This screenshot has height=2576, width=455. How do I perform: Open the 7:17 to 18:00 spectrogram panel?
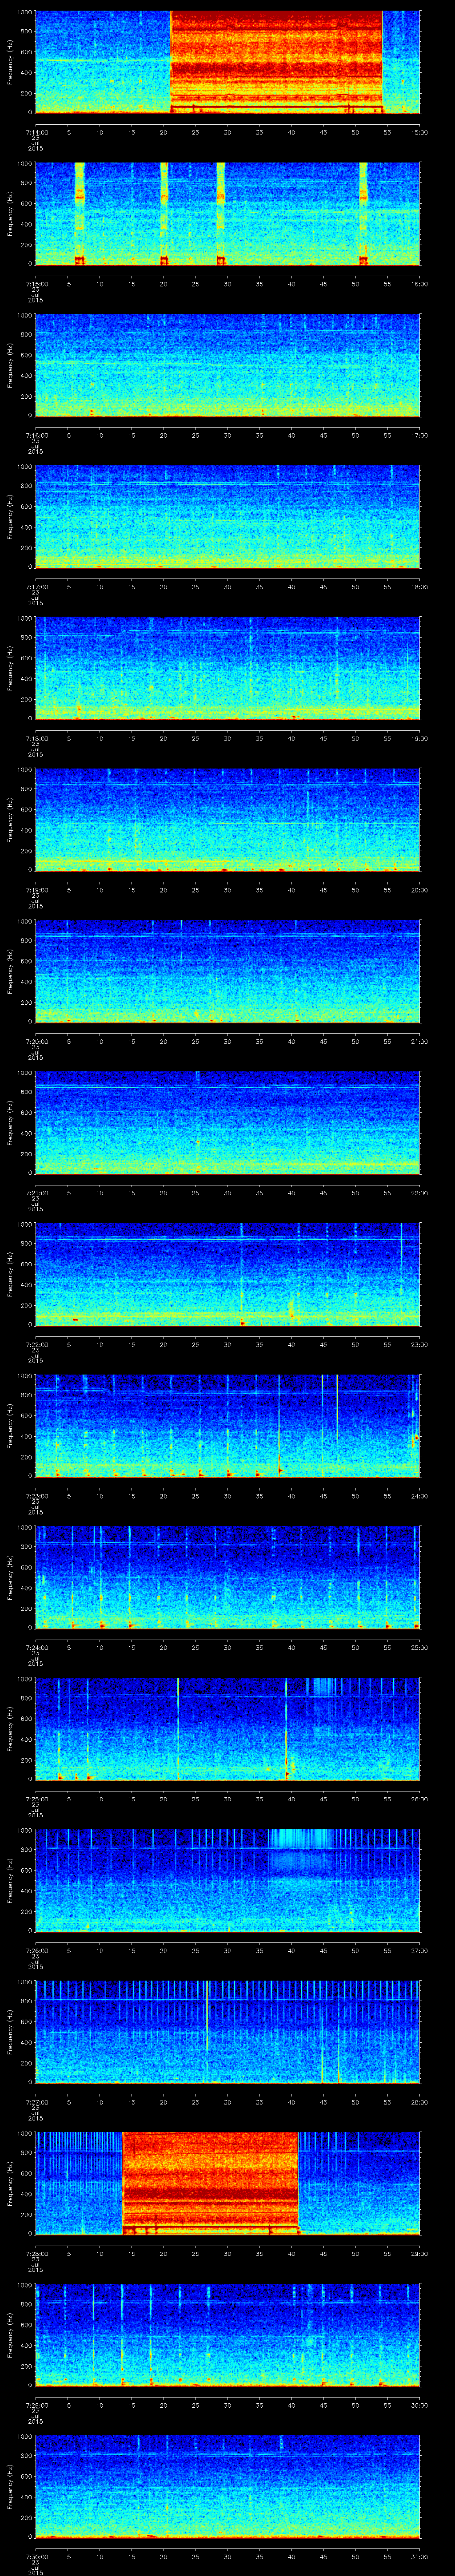[227, 516]
